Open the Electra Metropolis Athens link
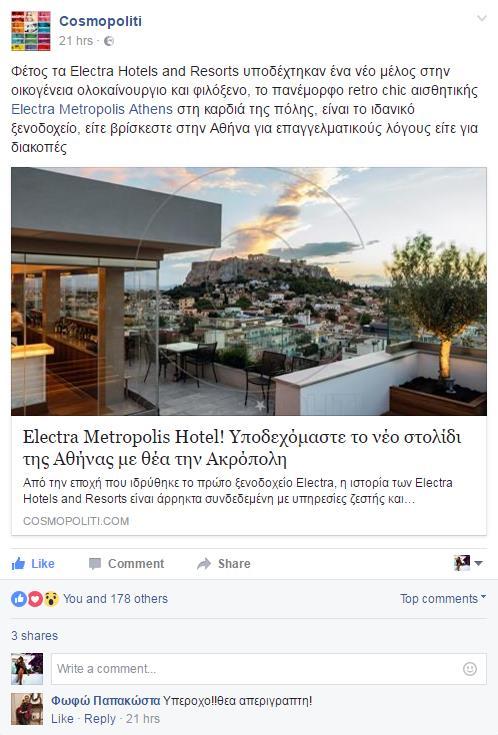This screenshot has height=735, width=498. coord(92,109)
